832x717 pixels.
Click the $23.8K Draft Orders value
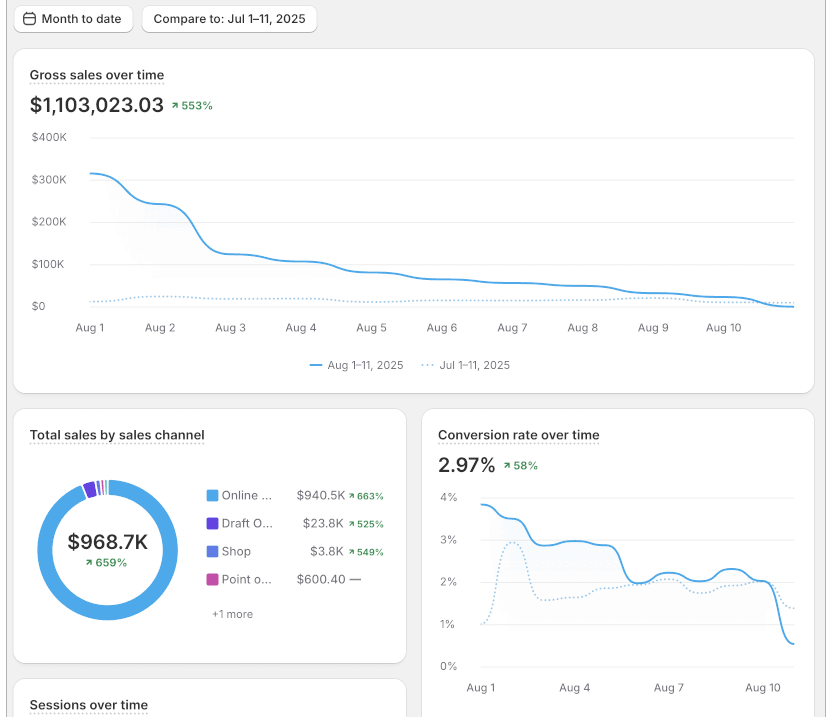(x=323, y=524)
